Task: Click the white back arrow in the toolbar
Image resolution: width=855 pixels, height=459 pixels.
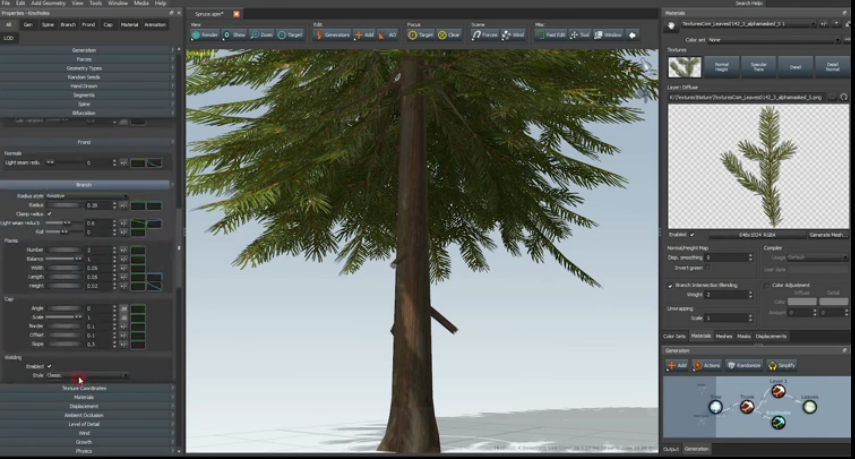Action: pos(632,35)
